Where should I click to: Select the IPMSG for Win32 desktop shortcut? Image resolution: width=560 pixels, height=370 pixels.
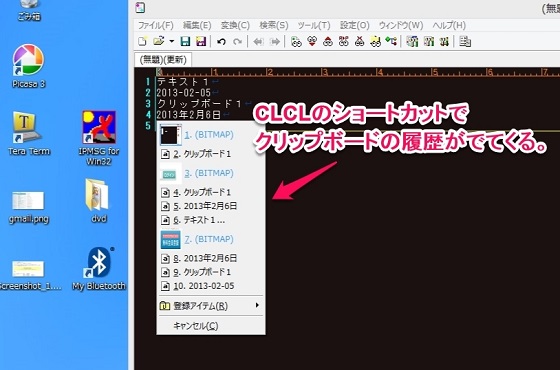click(x=99, y=138)
